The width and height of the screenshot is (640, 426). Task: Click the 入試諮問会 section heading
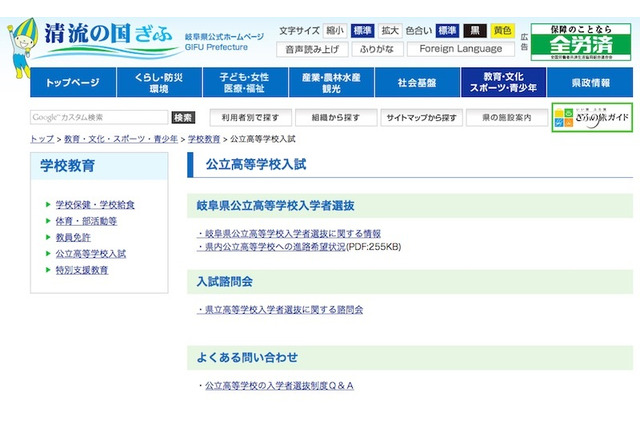(224, 282)
